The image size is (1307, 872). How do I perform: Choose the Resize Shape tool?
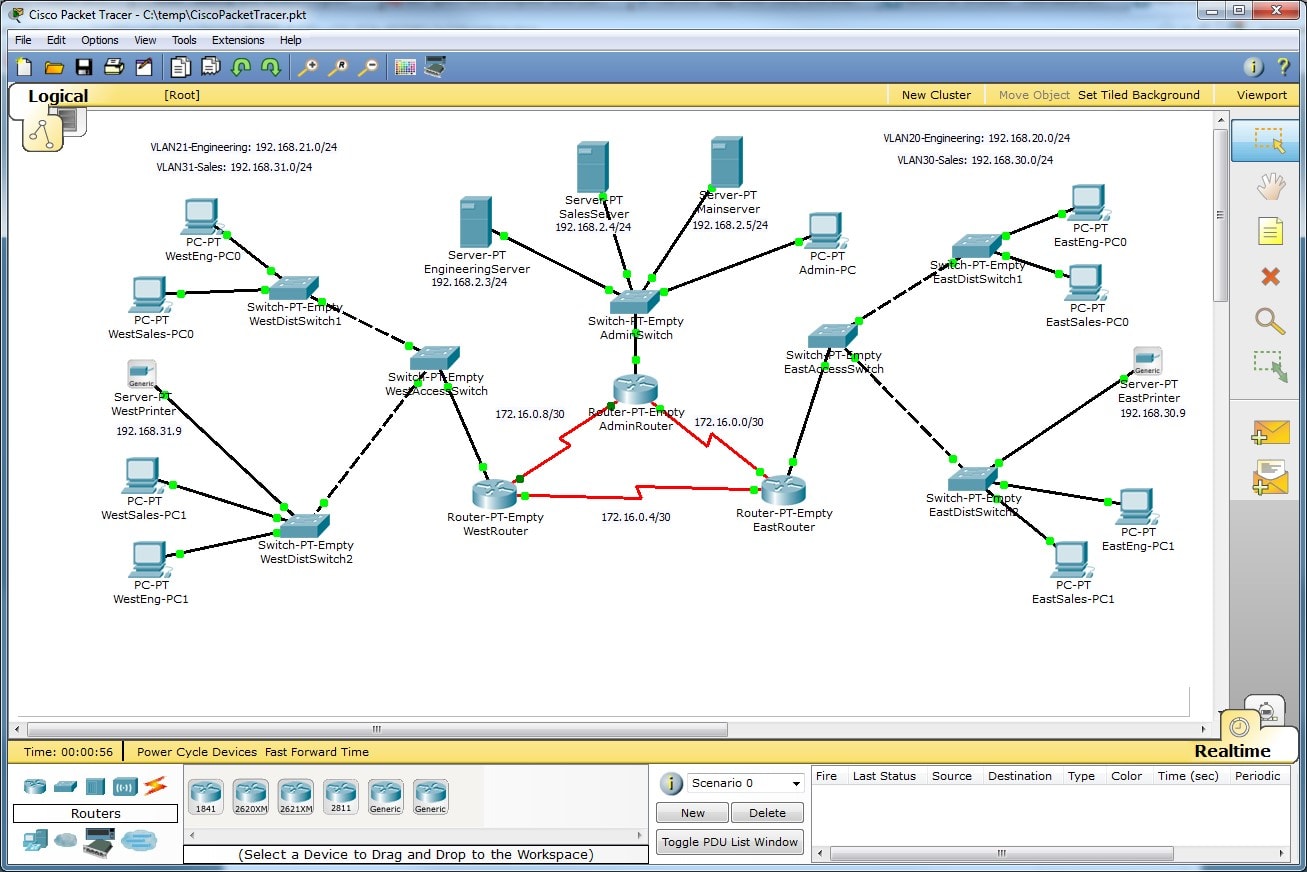coord(1270,366)
